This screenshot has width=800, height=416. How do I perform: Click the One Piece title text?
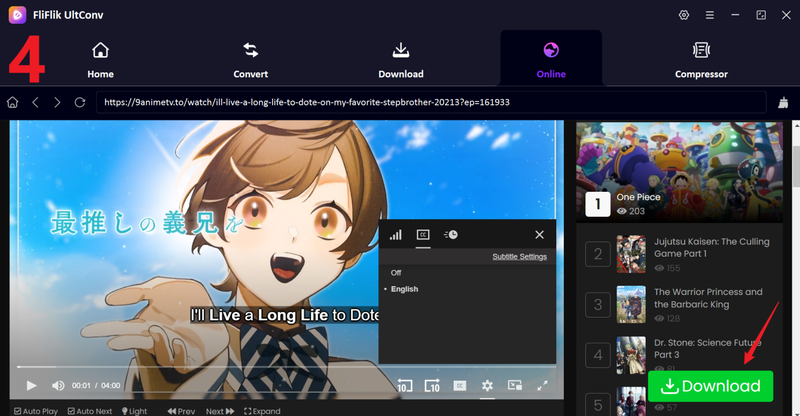click(638, 197)
